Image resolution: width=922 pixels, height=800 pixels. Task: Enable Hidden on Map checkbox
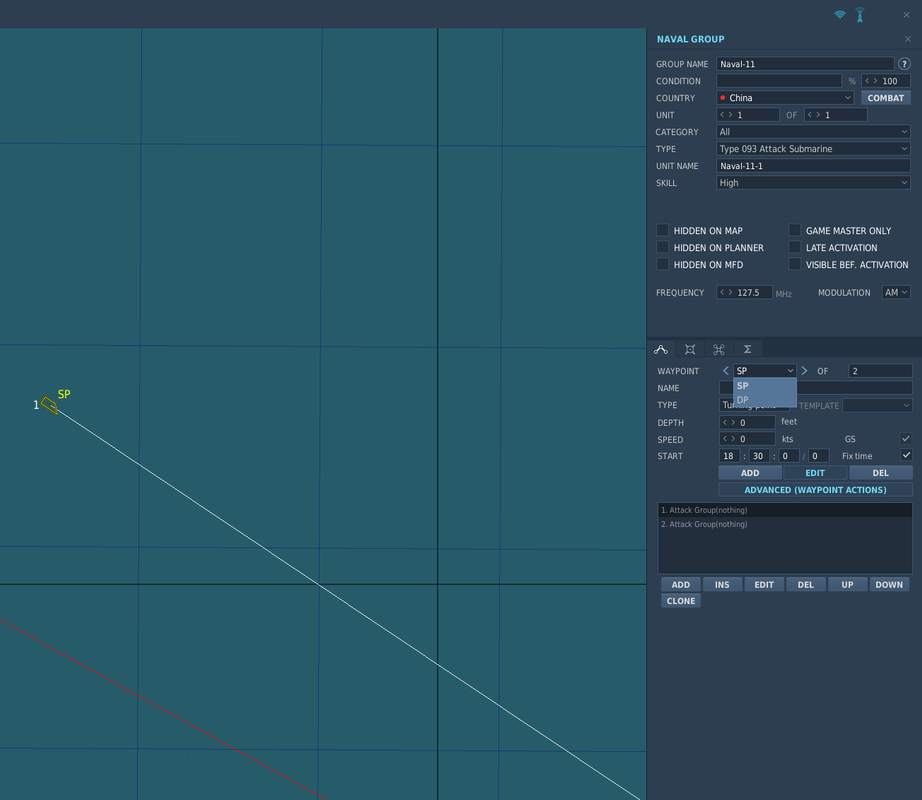click(x=663, y=230)
